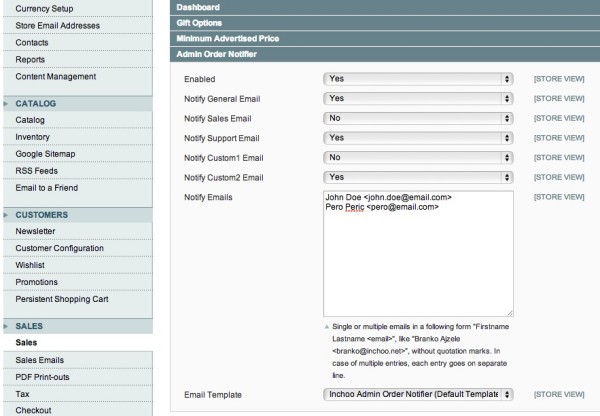Viewport: 600px width, 416px height.
Task: Click inside the Notify Emails textarea
Action: tap(418, 254)
